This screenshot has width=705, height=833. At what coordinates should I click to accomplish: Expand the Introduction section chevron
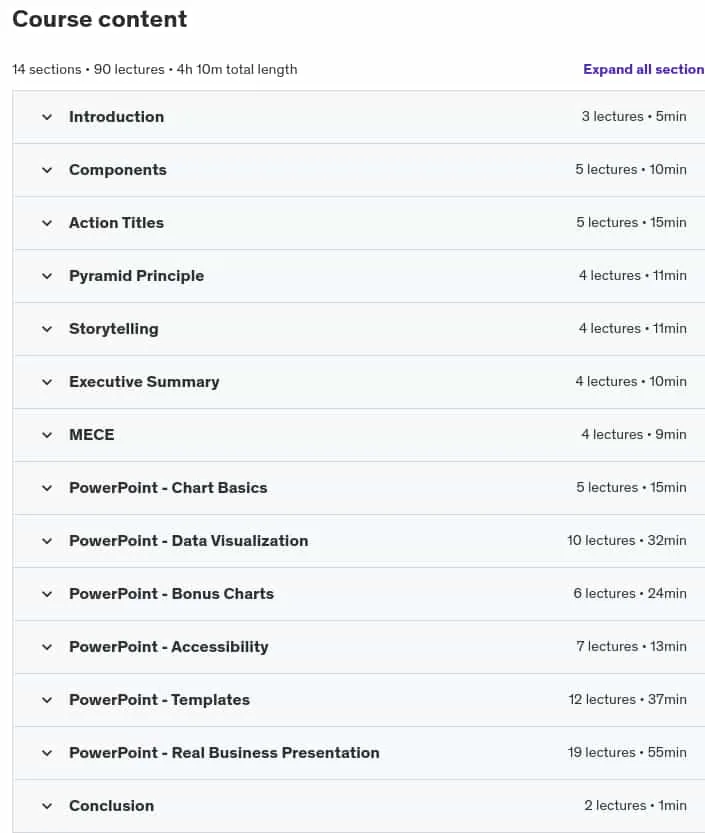[x=47, y=117]
